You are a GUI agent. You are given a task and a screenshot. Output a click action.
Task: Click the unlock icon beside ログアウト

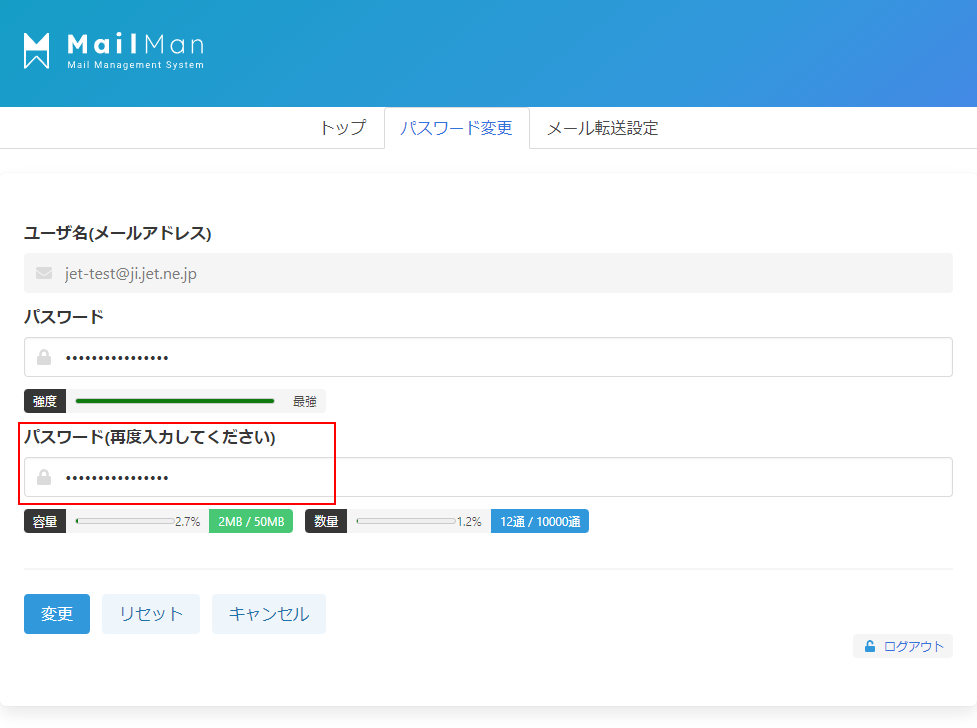click(870, 646)
